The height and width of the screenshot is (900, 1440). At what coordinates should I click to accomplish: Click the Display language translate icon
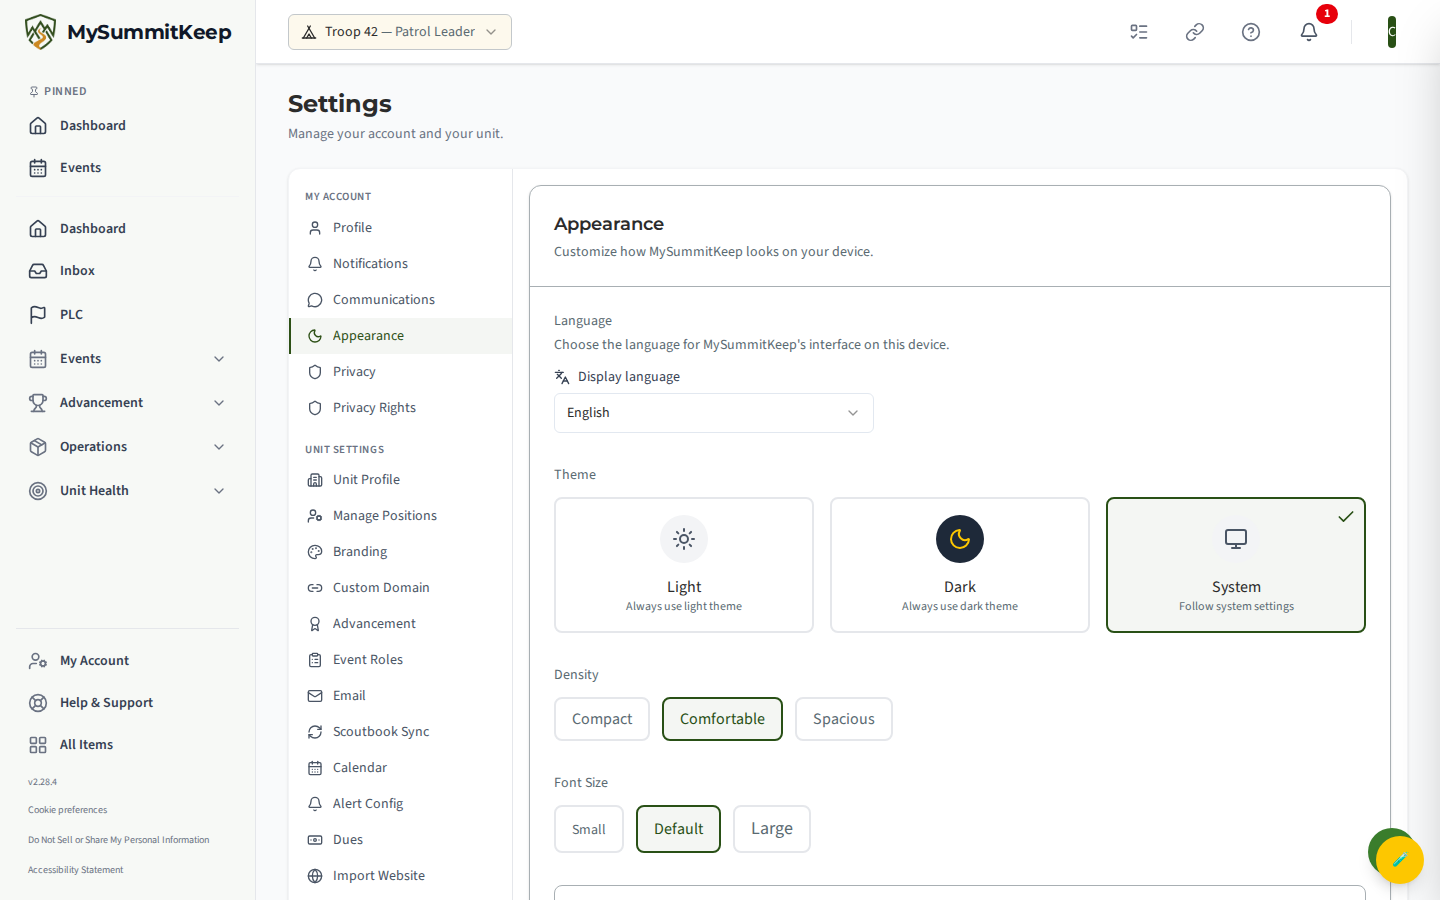coord(562,377)
